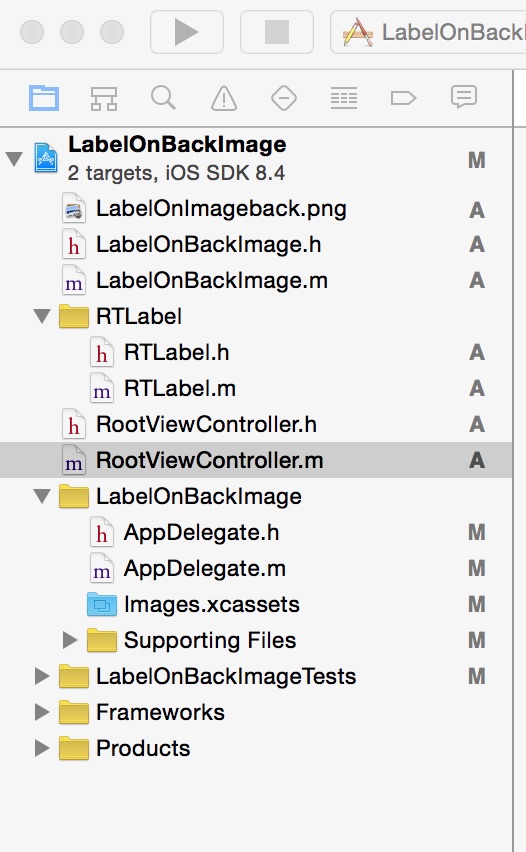The image size is (526, 852).
Task: Show the Symbol navigator hierarchy icon
Action: [104, 99]
